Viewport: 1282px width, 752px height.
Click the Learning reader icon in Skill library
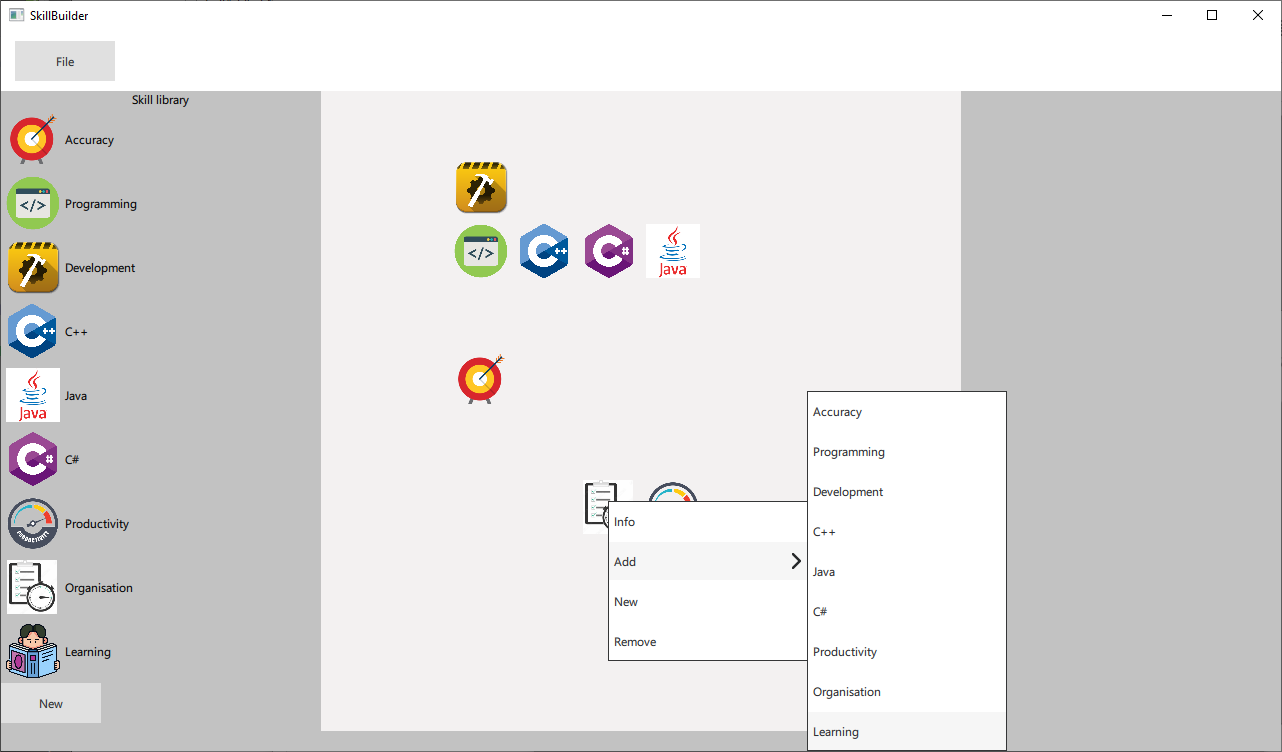pyautogui.click(x=33, y=652)
